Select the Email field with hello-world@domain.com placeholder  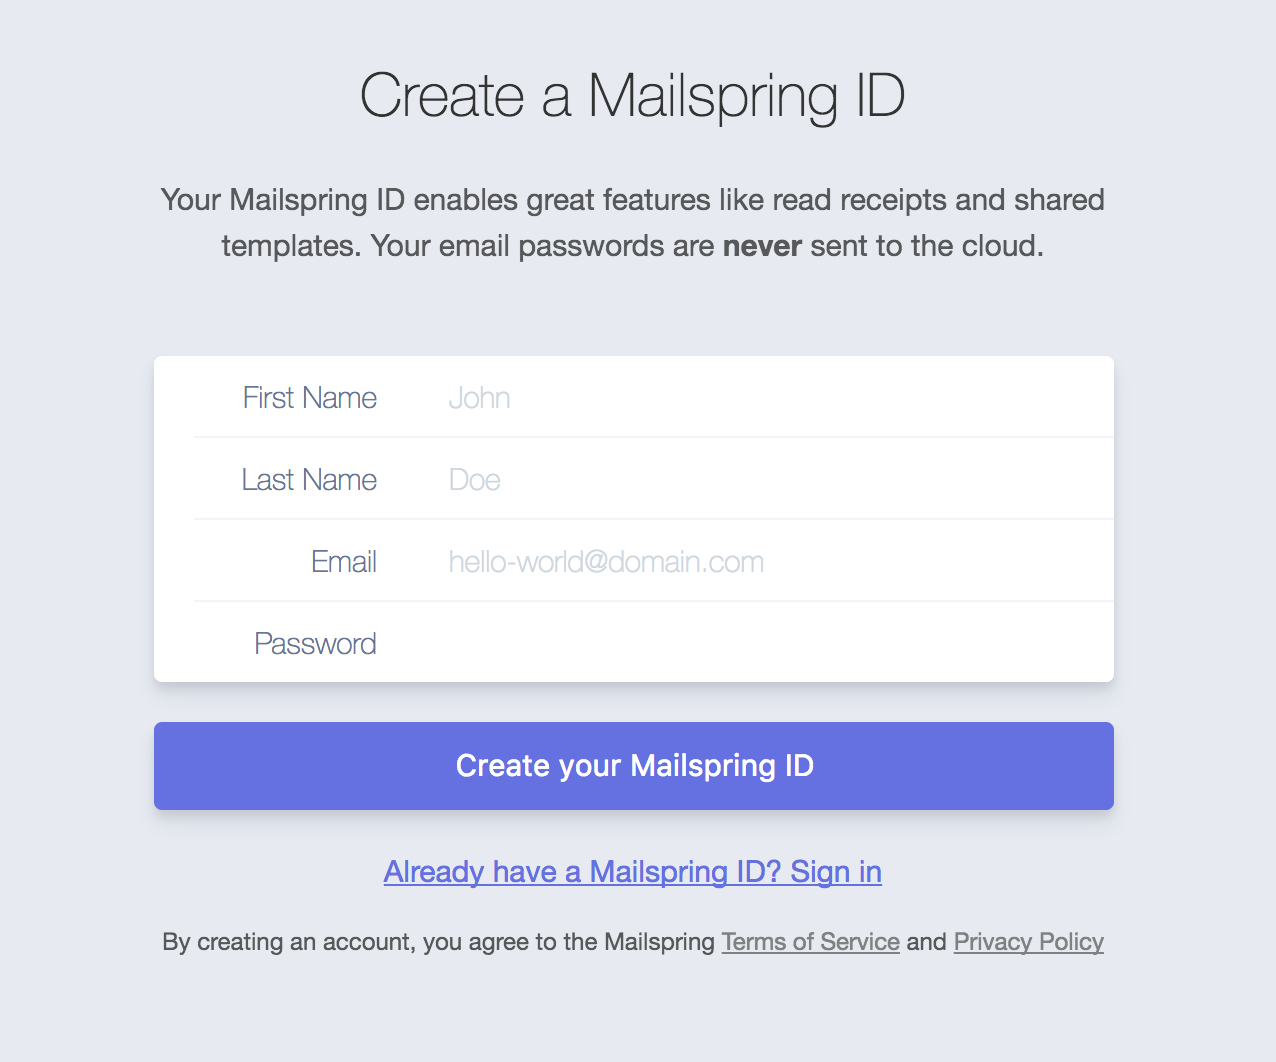coord(770,562)
